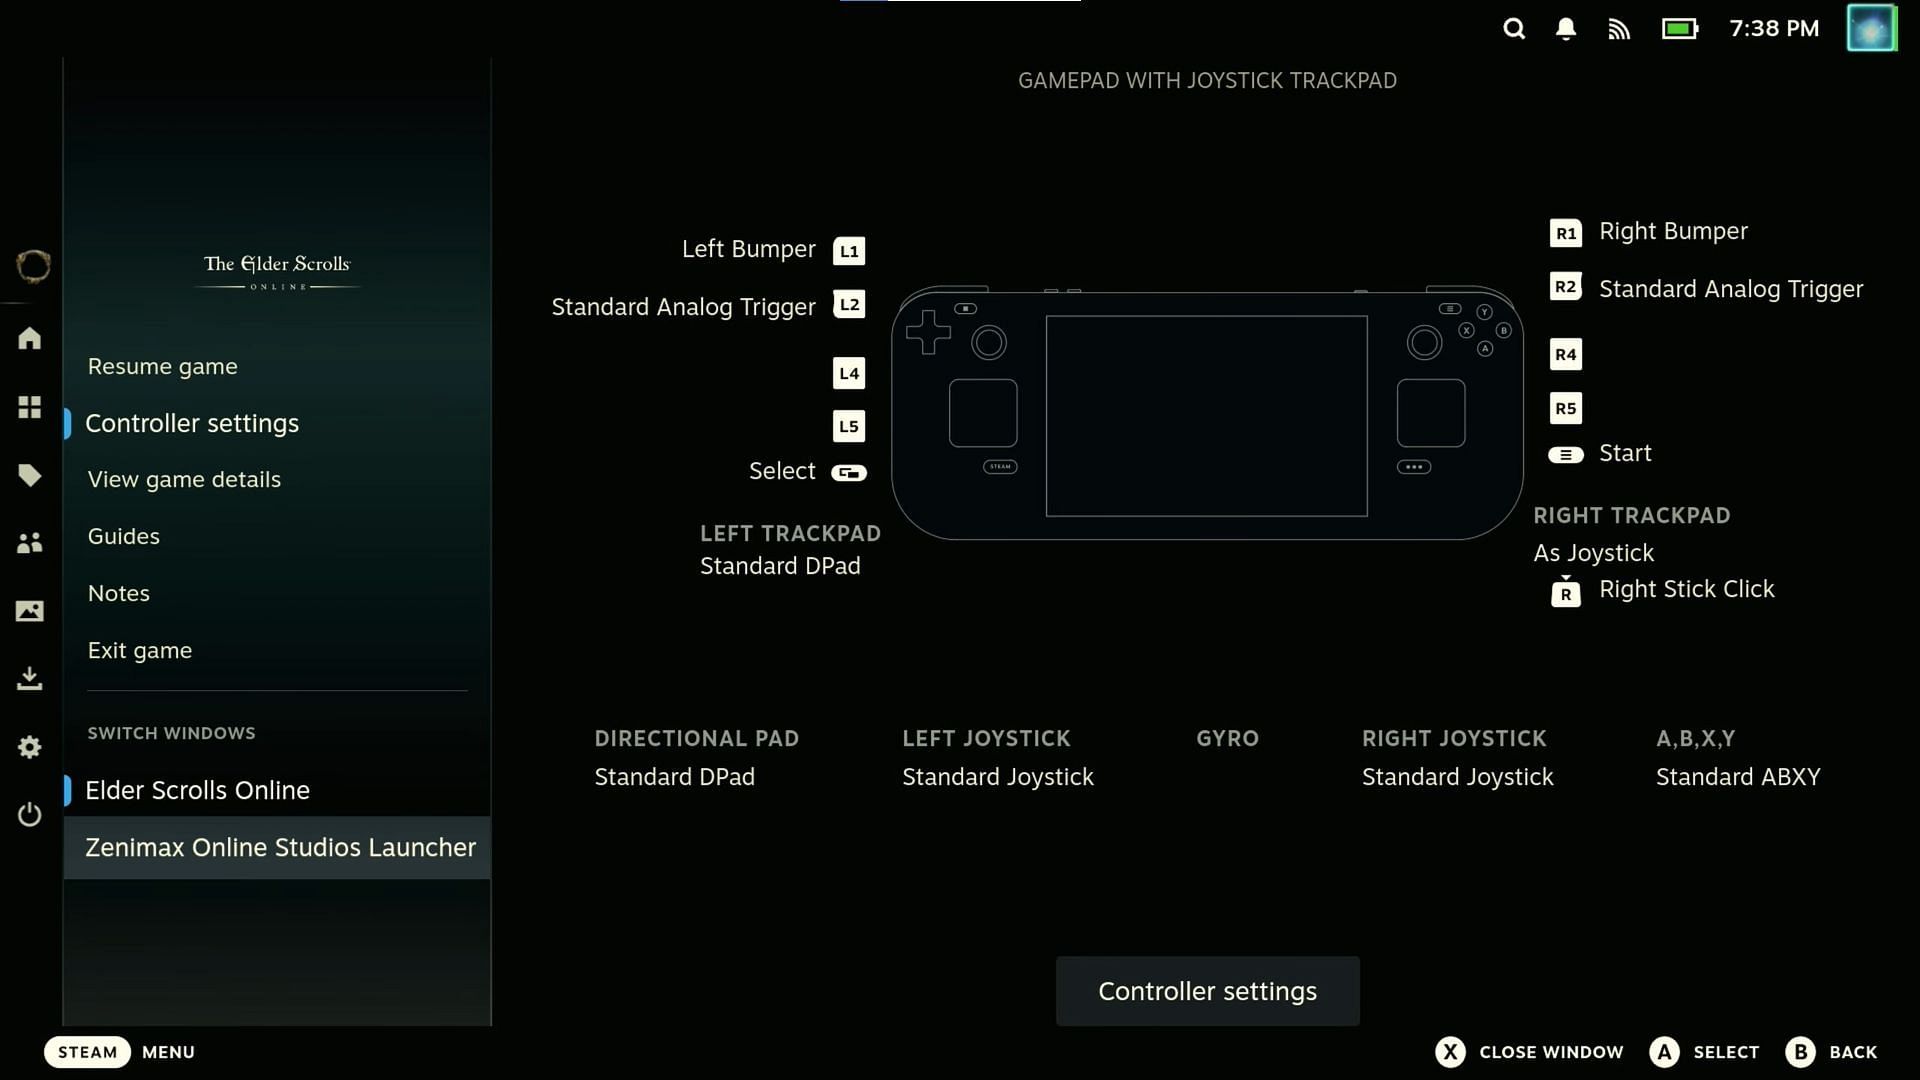Select Resume game menu option
The width and height of the screenshot is (1920, 1080).
(x=162, y=365)
